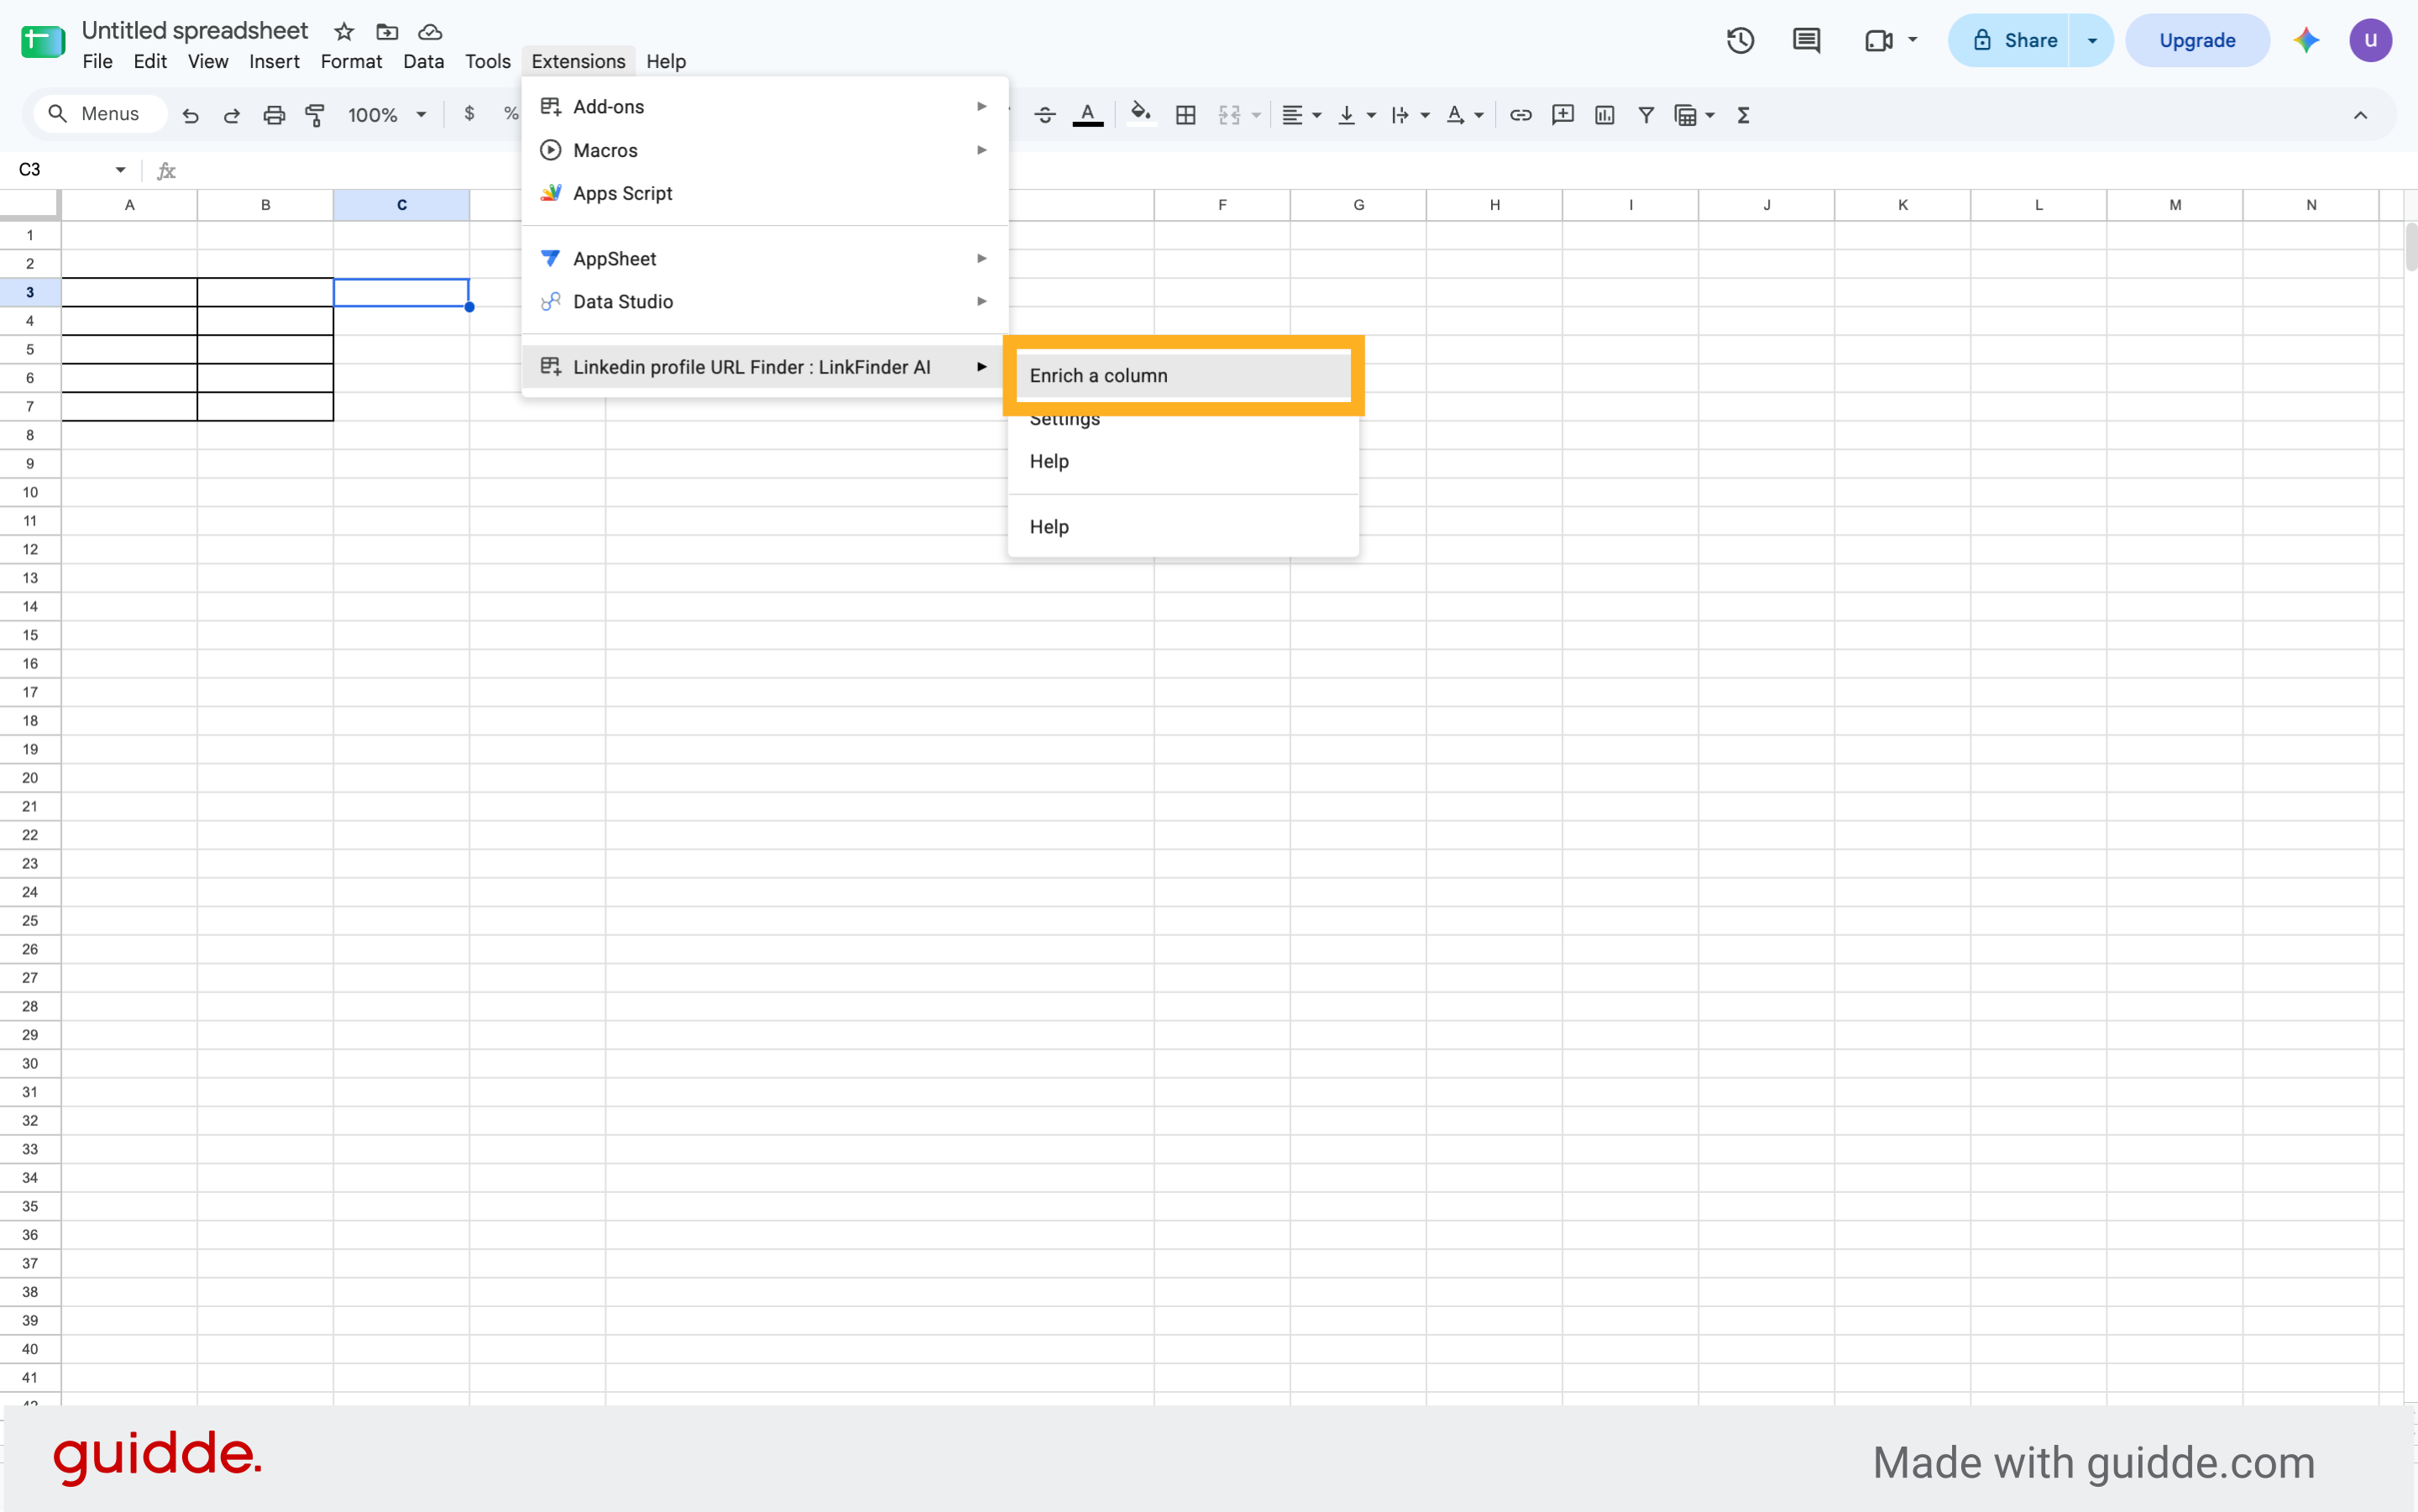
Task: Select Enrich a column in submenu
Action: point(1183,376)
